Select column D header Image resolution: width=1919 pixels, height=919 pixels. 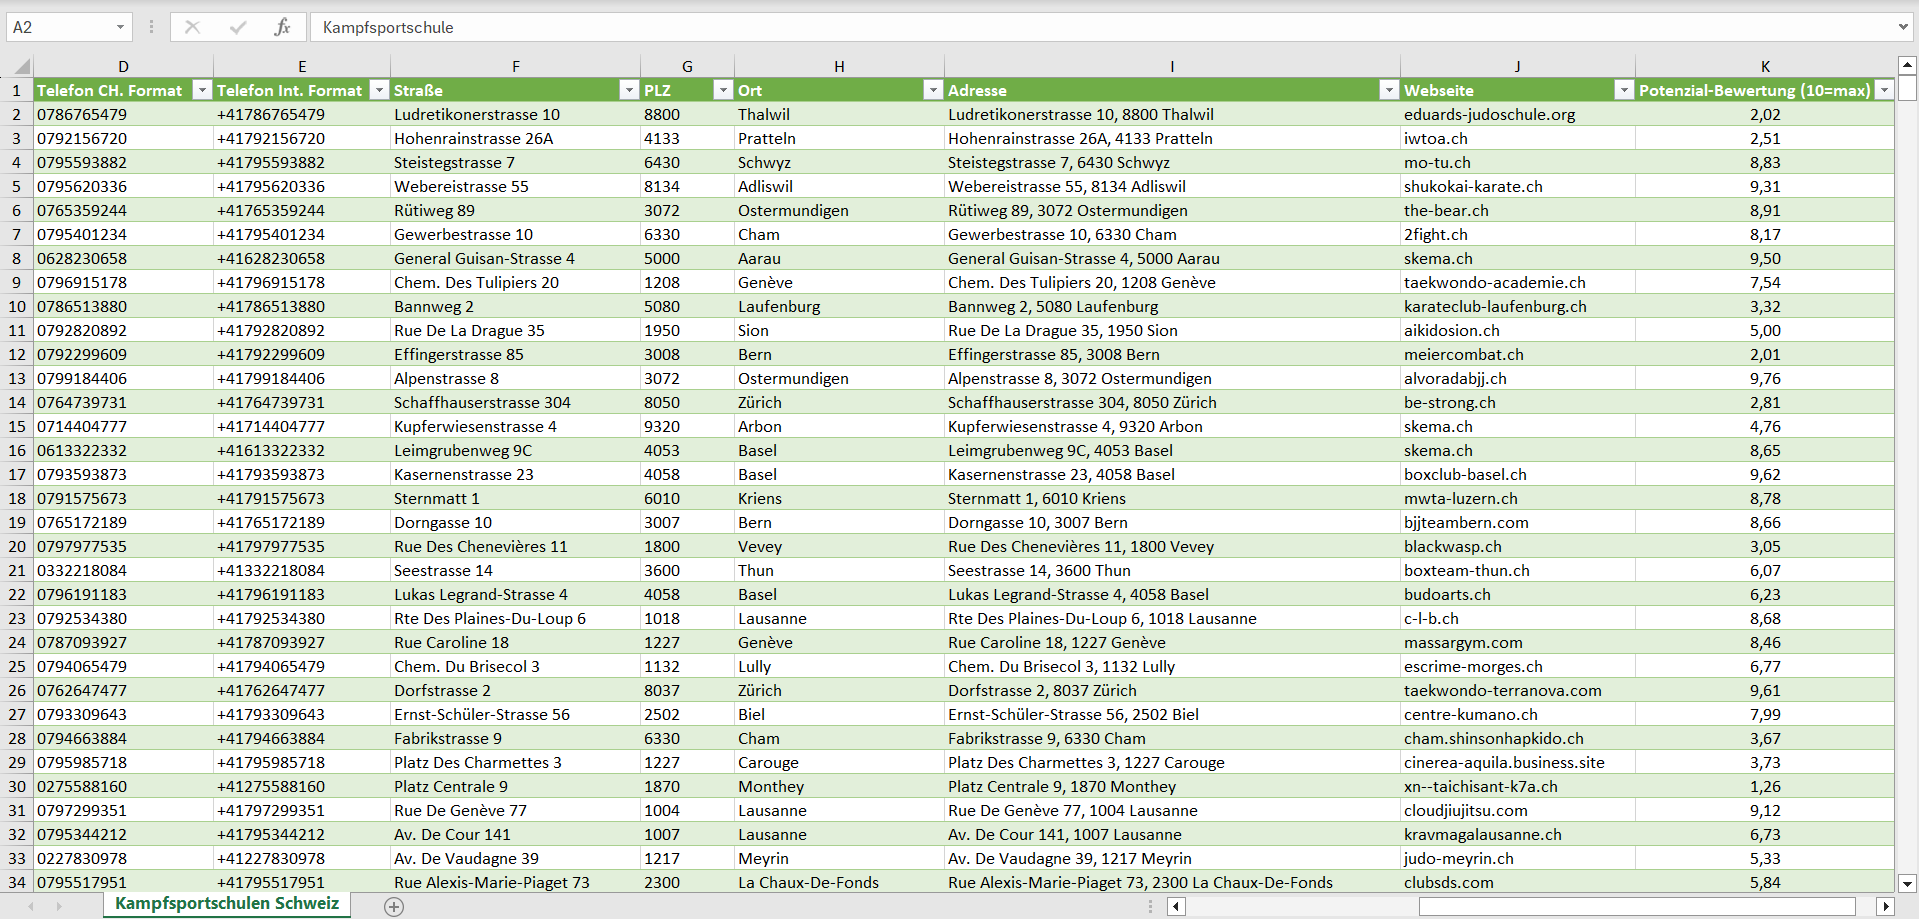pyautogui.click(x=123, y=67)
